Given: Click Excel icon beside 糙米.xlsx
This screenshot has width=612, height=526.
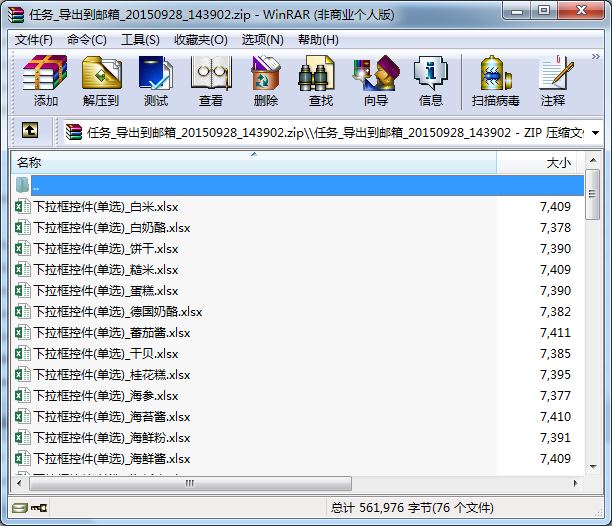Looking at the screenshot, I should click(x=23, y=270).
